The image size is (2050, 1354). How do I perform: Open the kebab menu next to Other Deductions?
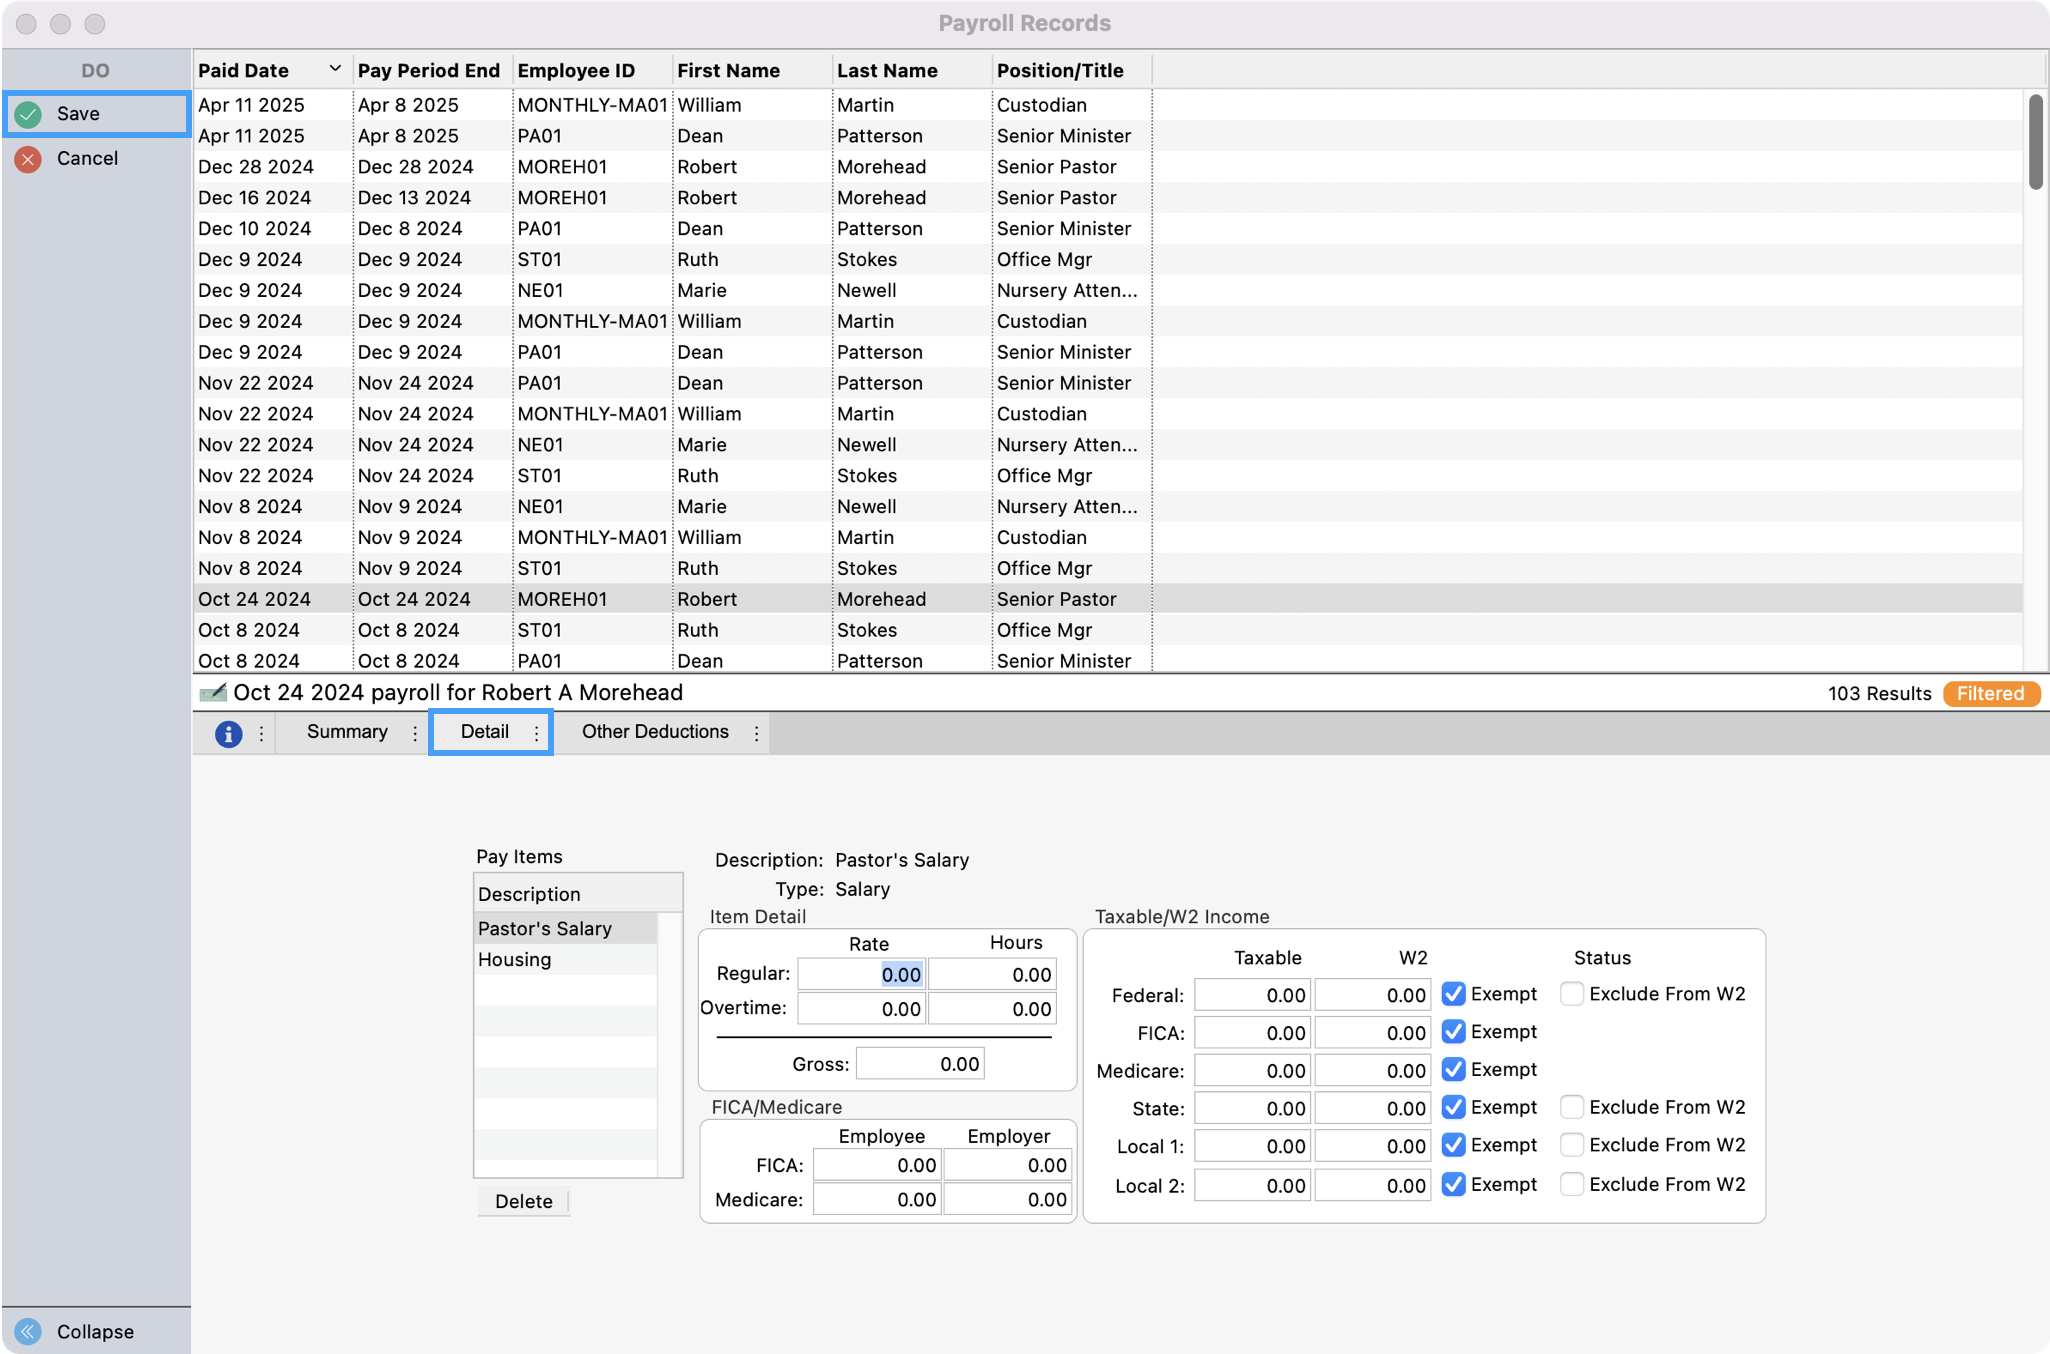coord(757,732)
